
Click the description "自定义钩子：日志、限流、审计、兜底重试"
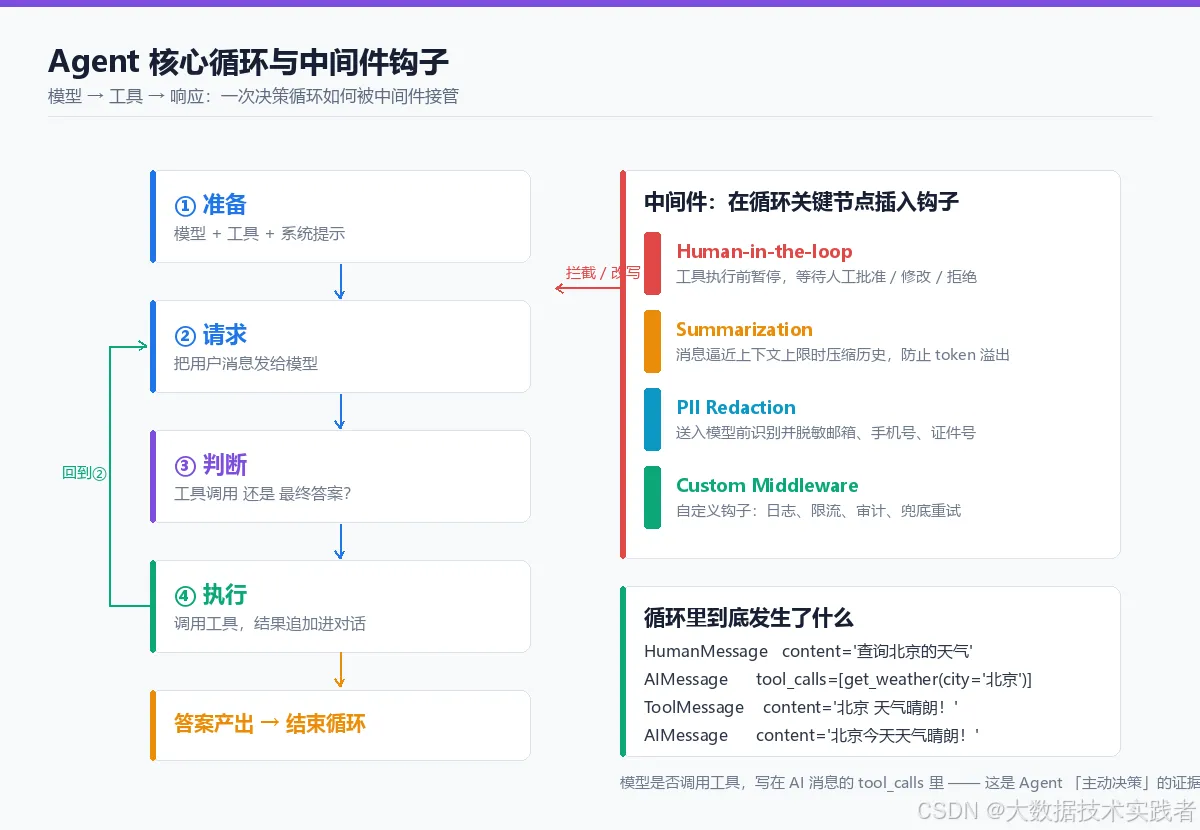point(818,511)
